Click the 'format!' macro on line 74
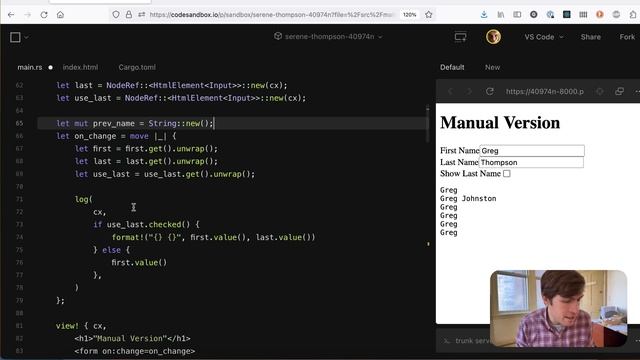This screenshot has width=640, height=360. (x=128, y=237)
